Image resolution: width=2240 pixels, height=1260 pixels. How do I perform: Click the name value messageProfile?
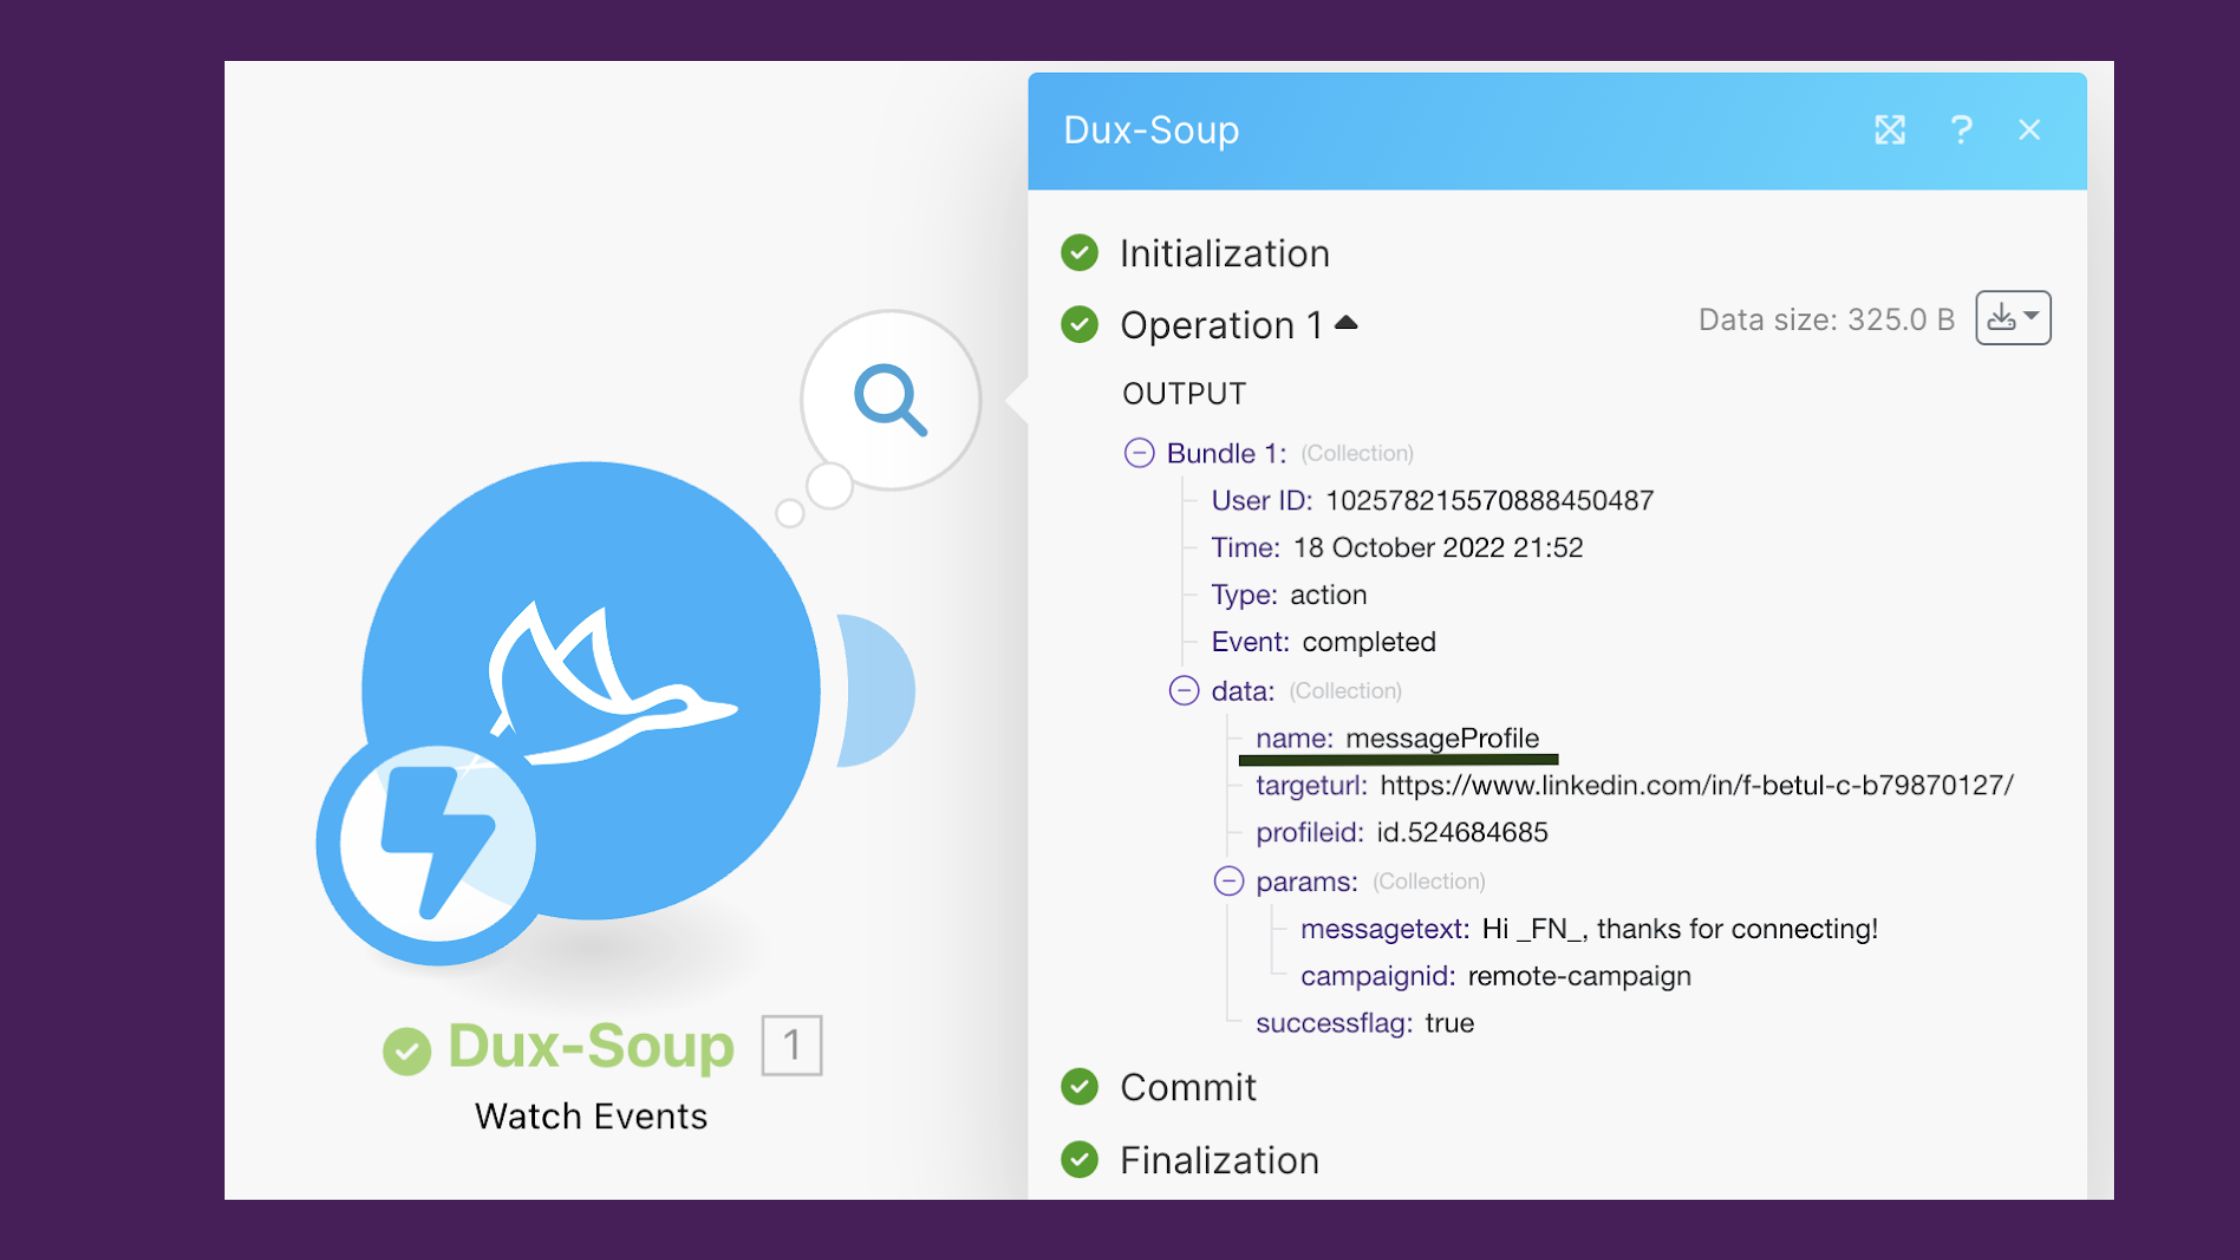coord(1442,738)
